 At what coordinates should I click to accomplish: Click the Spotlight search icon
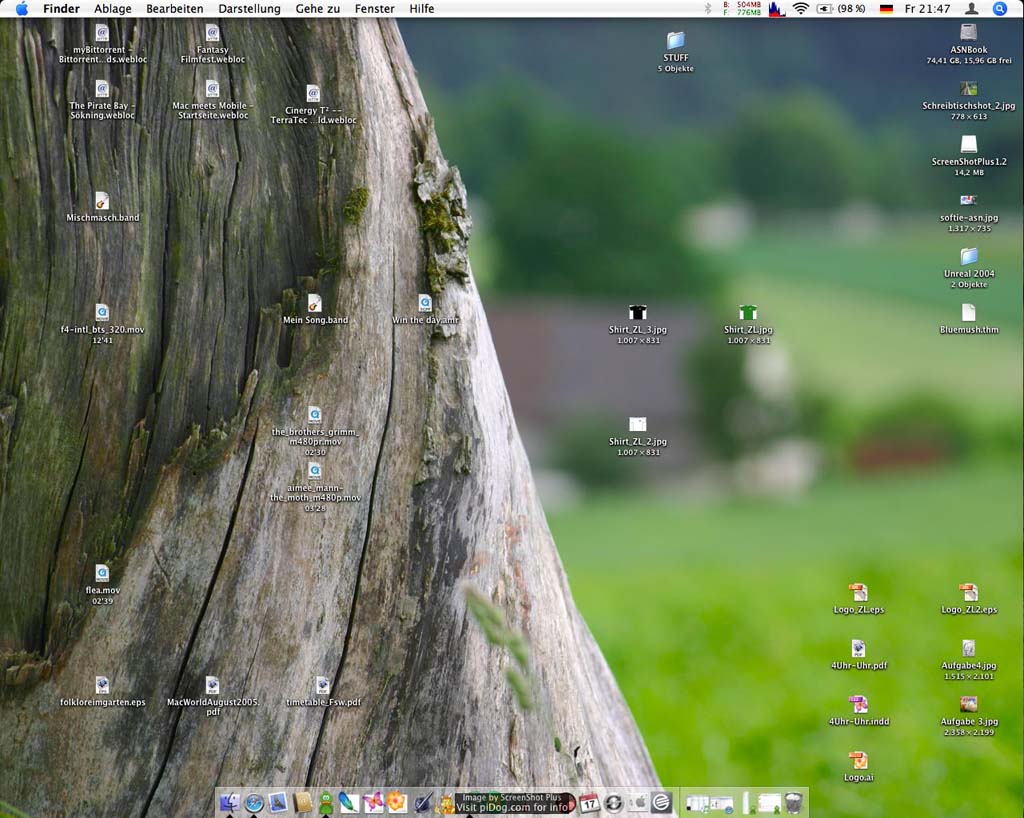click(999, 9)
